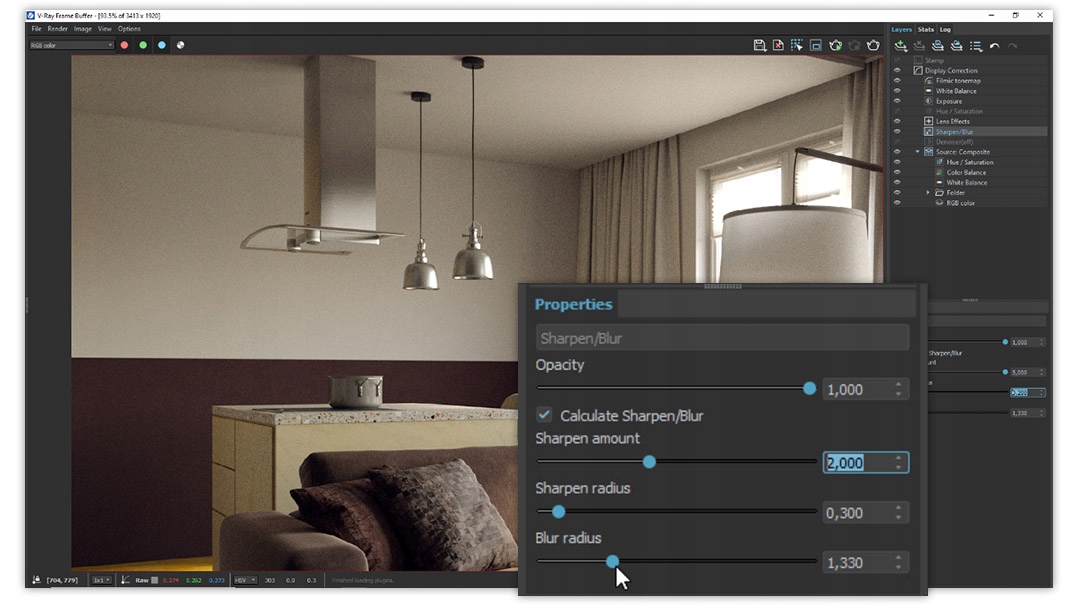Click the undo arrow in the Layers toolbar
The height and width of the screenshot is (606, 1080).
point(994,45)
